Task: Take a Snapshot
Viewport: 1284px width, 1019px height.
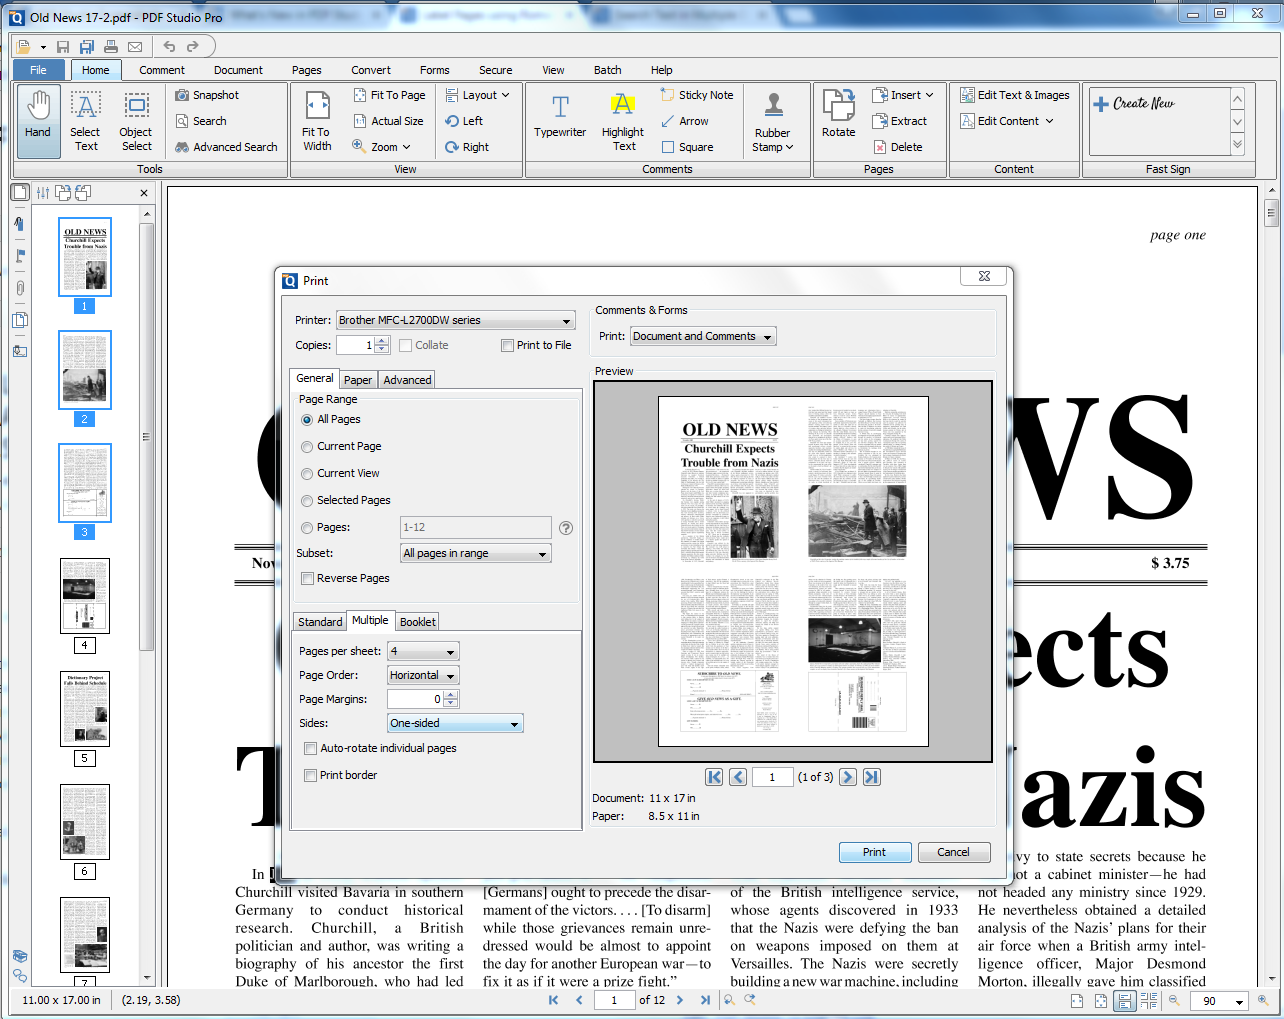Action: click(207, 95)
